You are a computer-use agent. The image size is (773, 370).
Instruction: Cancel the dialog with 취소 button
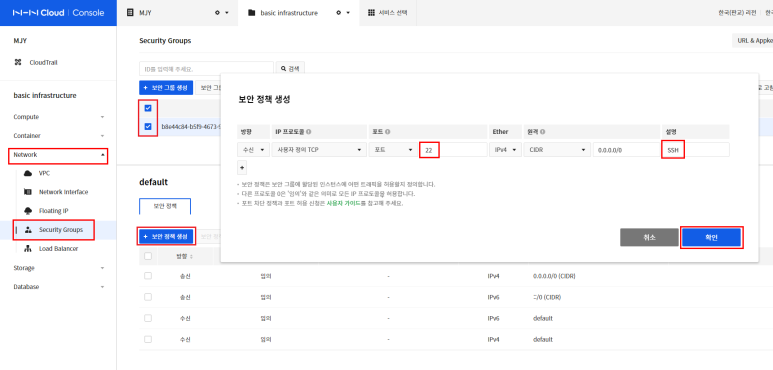point(649,237)
